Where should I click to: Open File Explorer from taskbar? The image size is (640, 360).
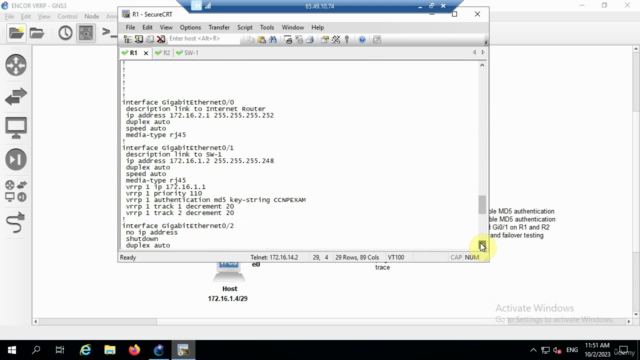[x=110, y=350]
